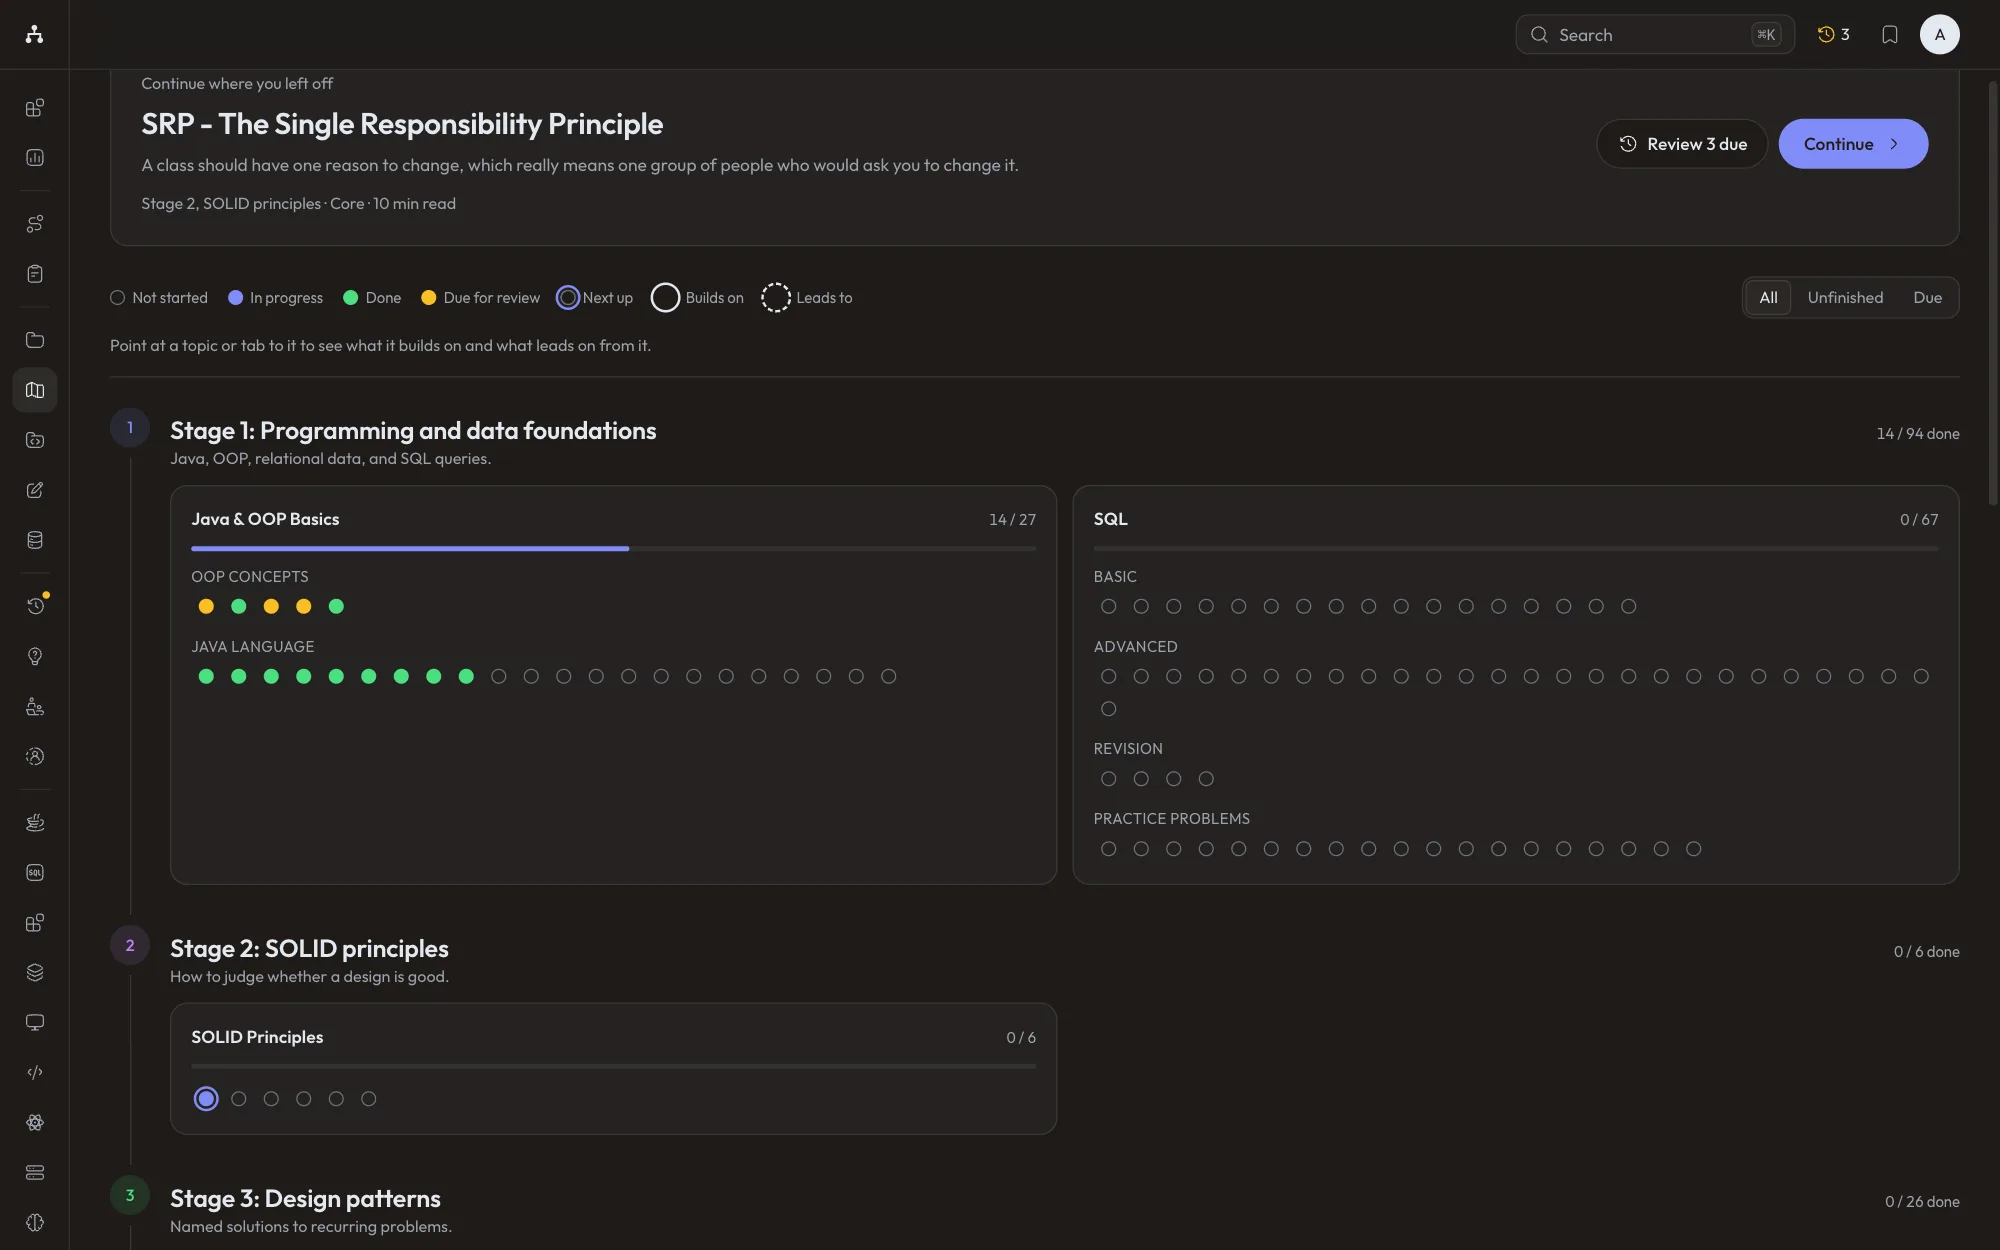Click the Search field in top bar

(1654, 35)
